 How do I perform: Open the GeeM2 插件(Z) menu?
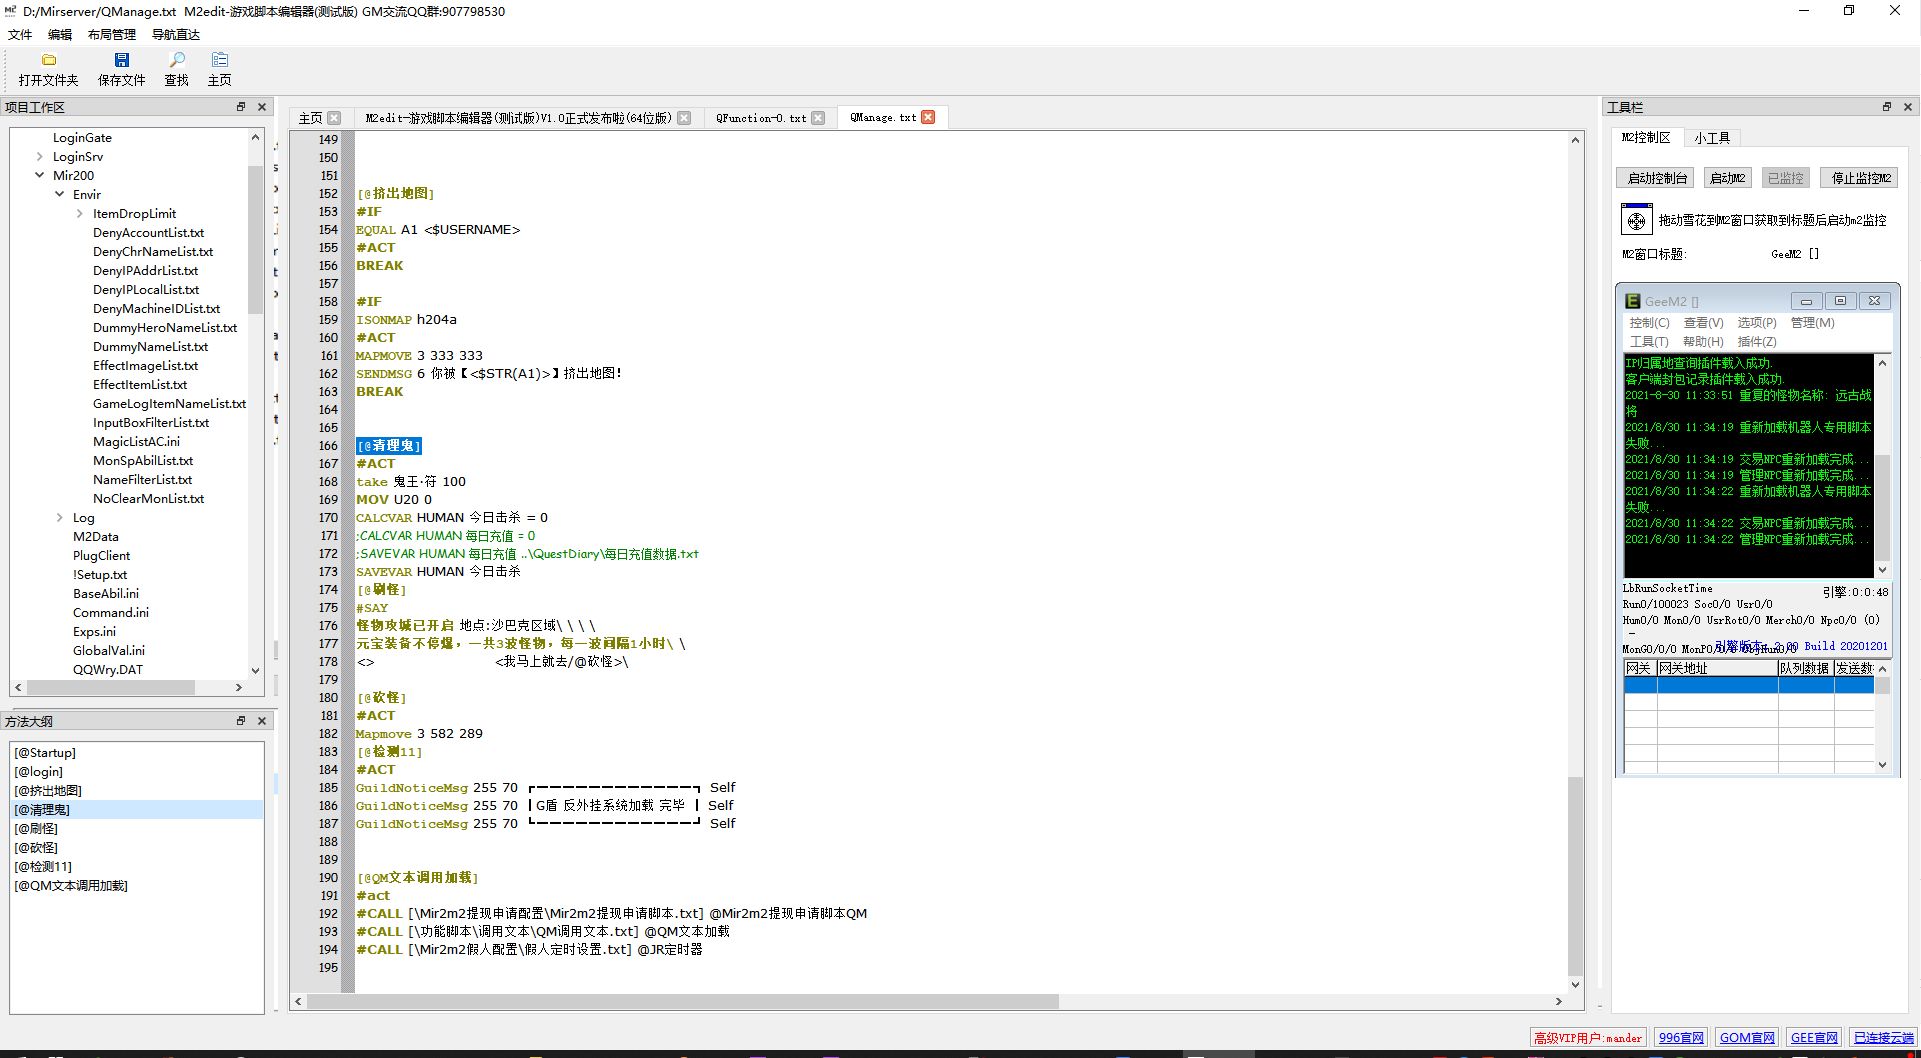point(1757,342)
